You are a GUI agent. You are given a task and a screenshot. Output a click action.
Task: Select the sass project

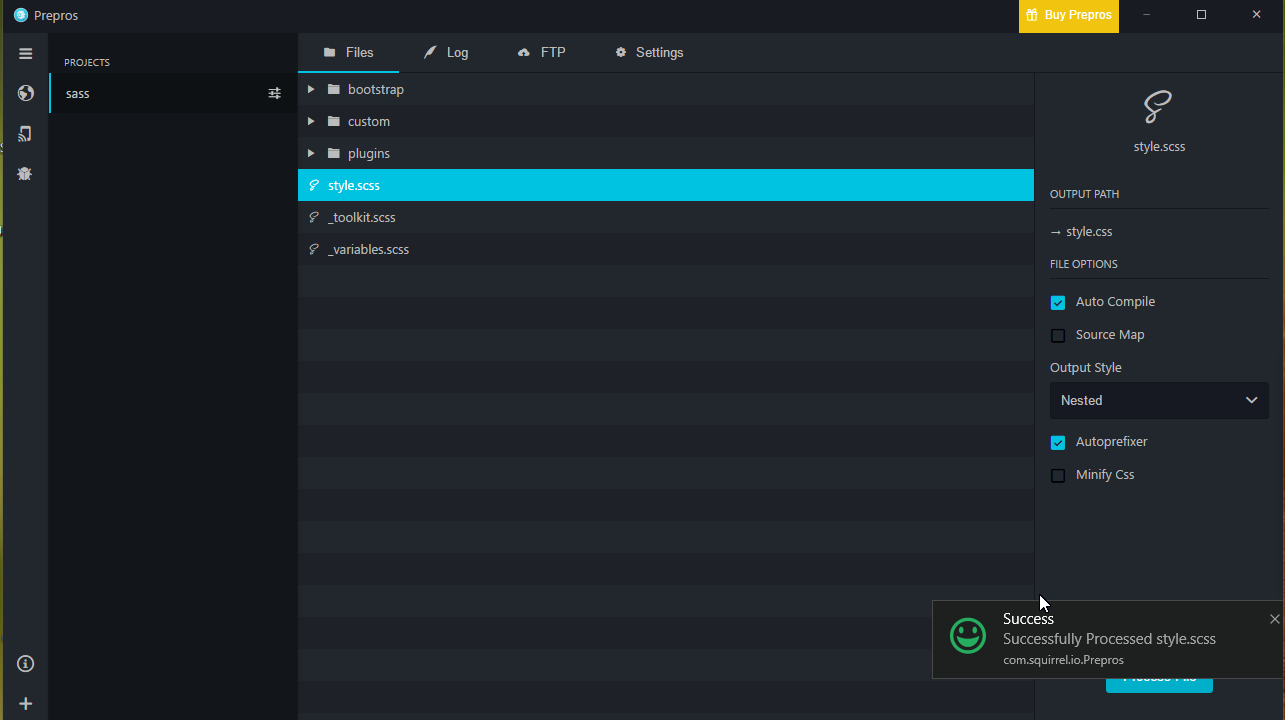click(x=173, y=93)
